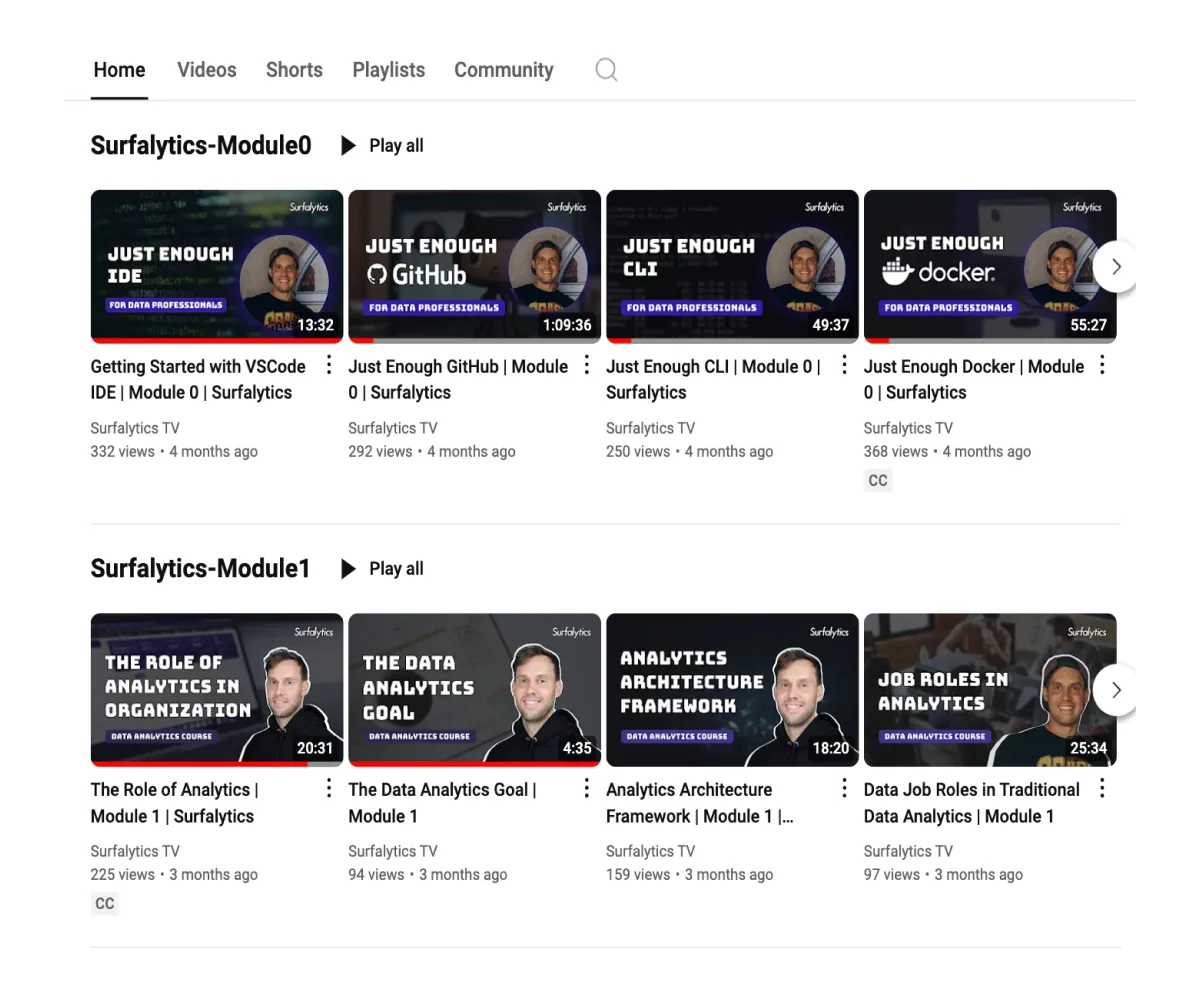Open three-dot menu for Just Enough Docker video
1200x982 pixels.
(1102, 365)
